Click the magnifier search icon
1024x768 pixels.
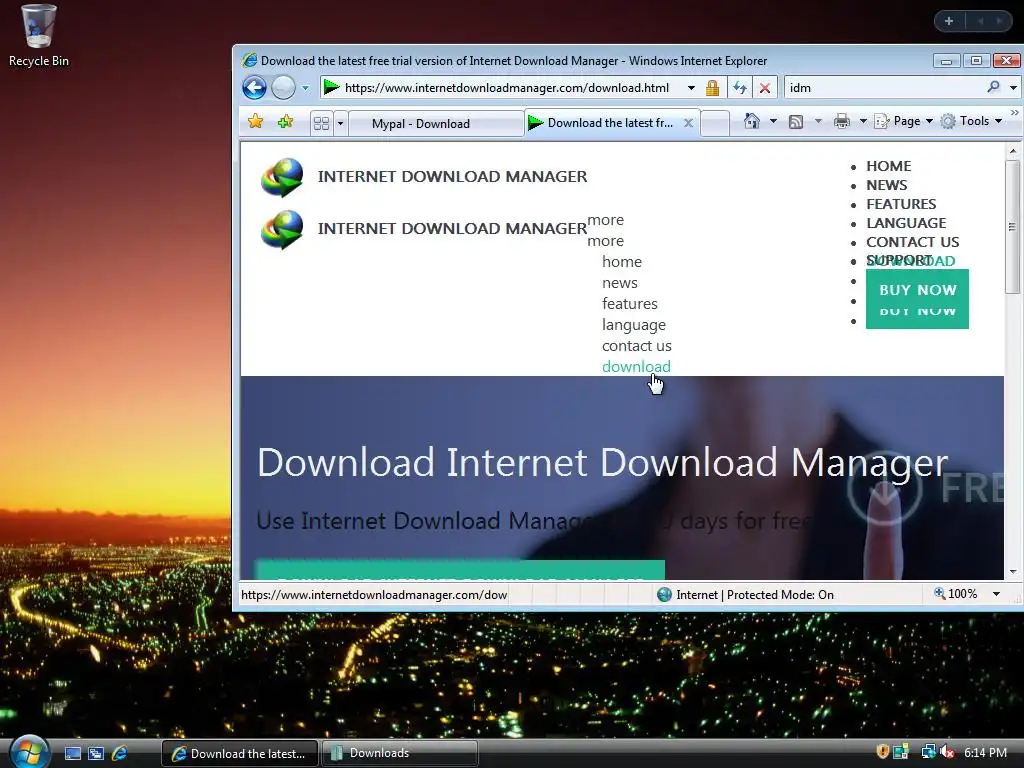pyautogui.click(x=993, y=87)
